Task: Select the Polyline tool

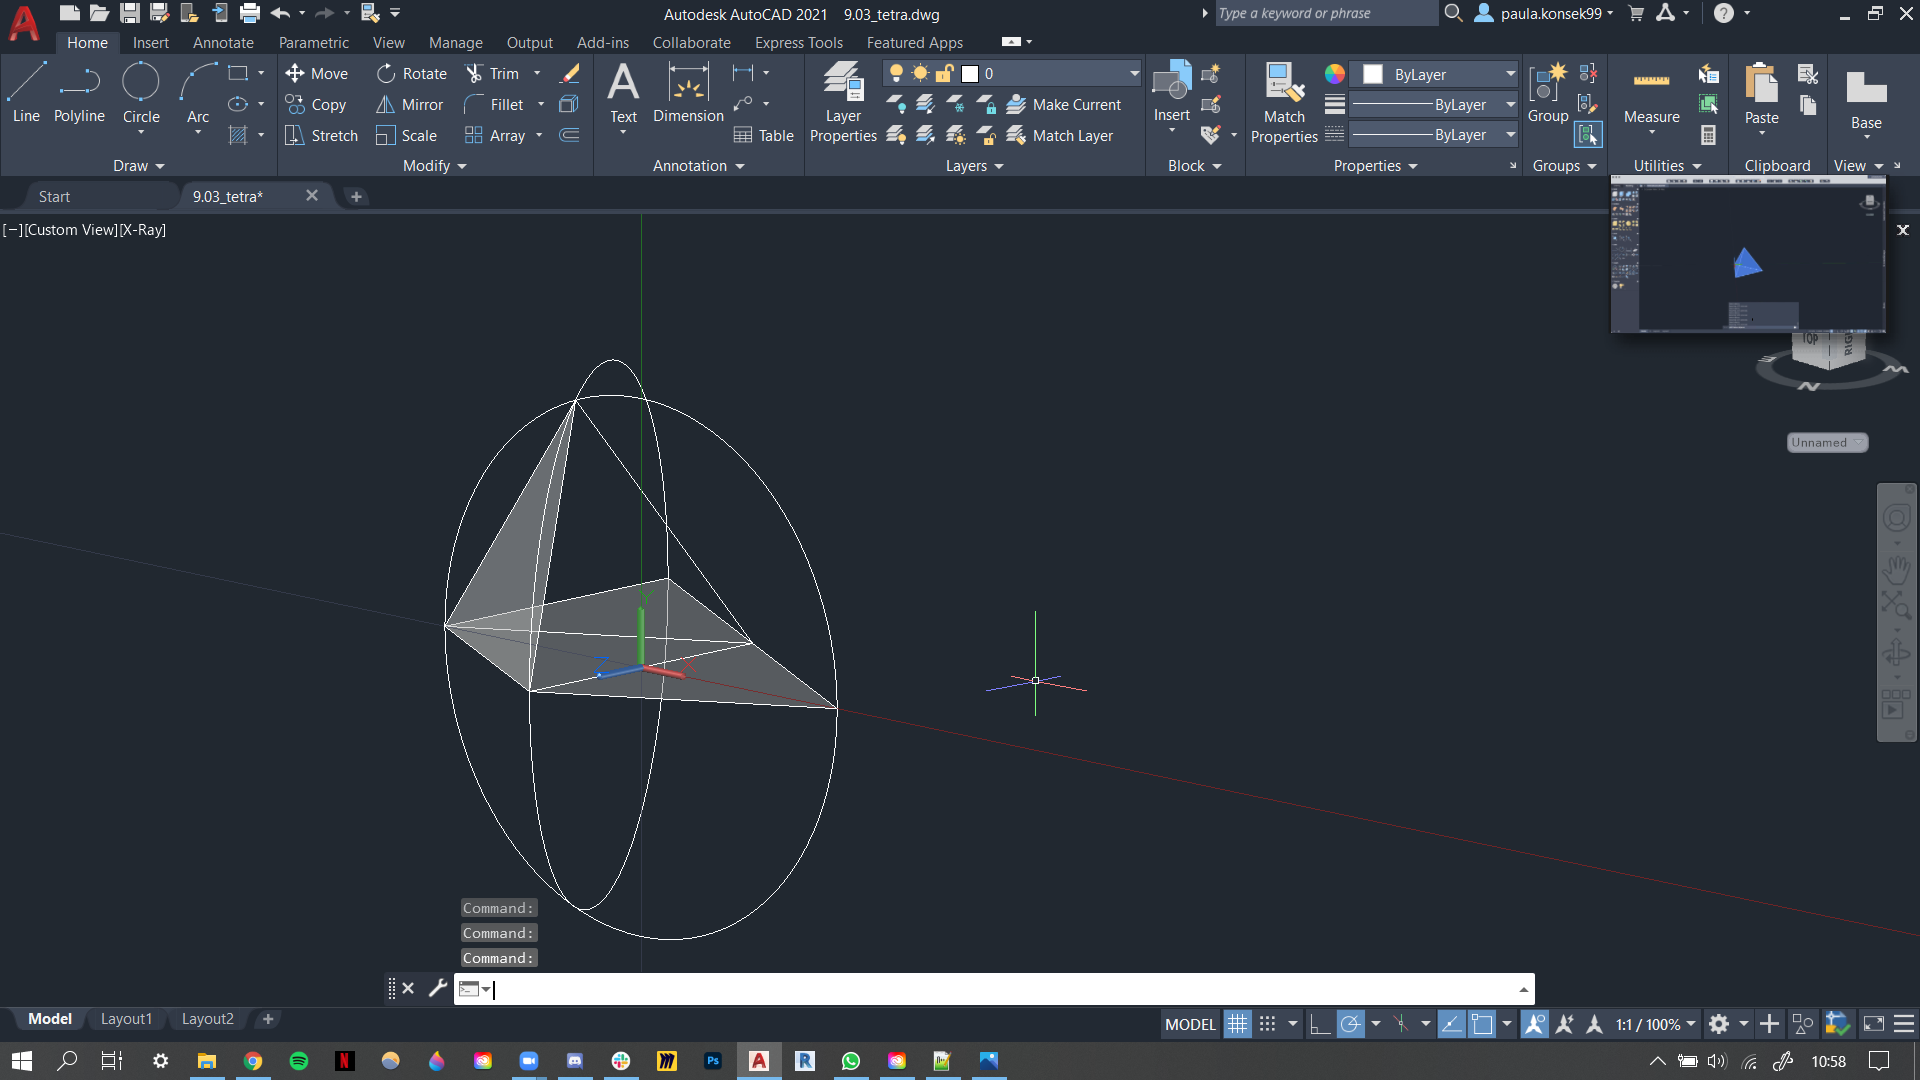Action: tap(79, 92)
